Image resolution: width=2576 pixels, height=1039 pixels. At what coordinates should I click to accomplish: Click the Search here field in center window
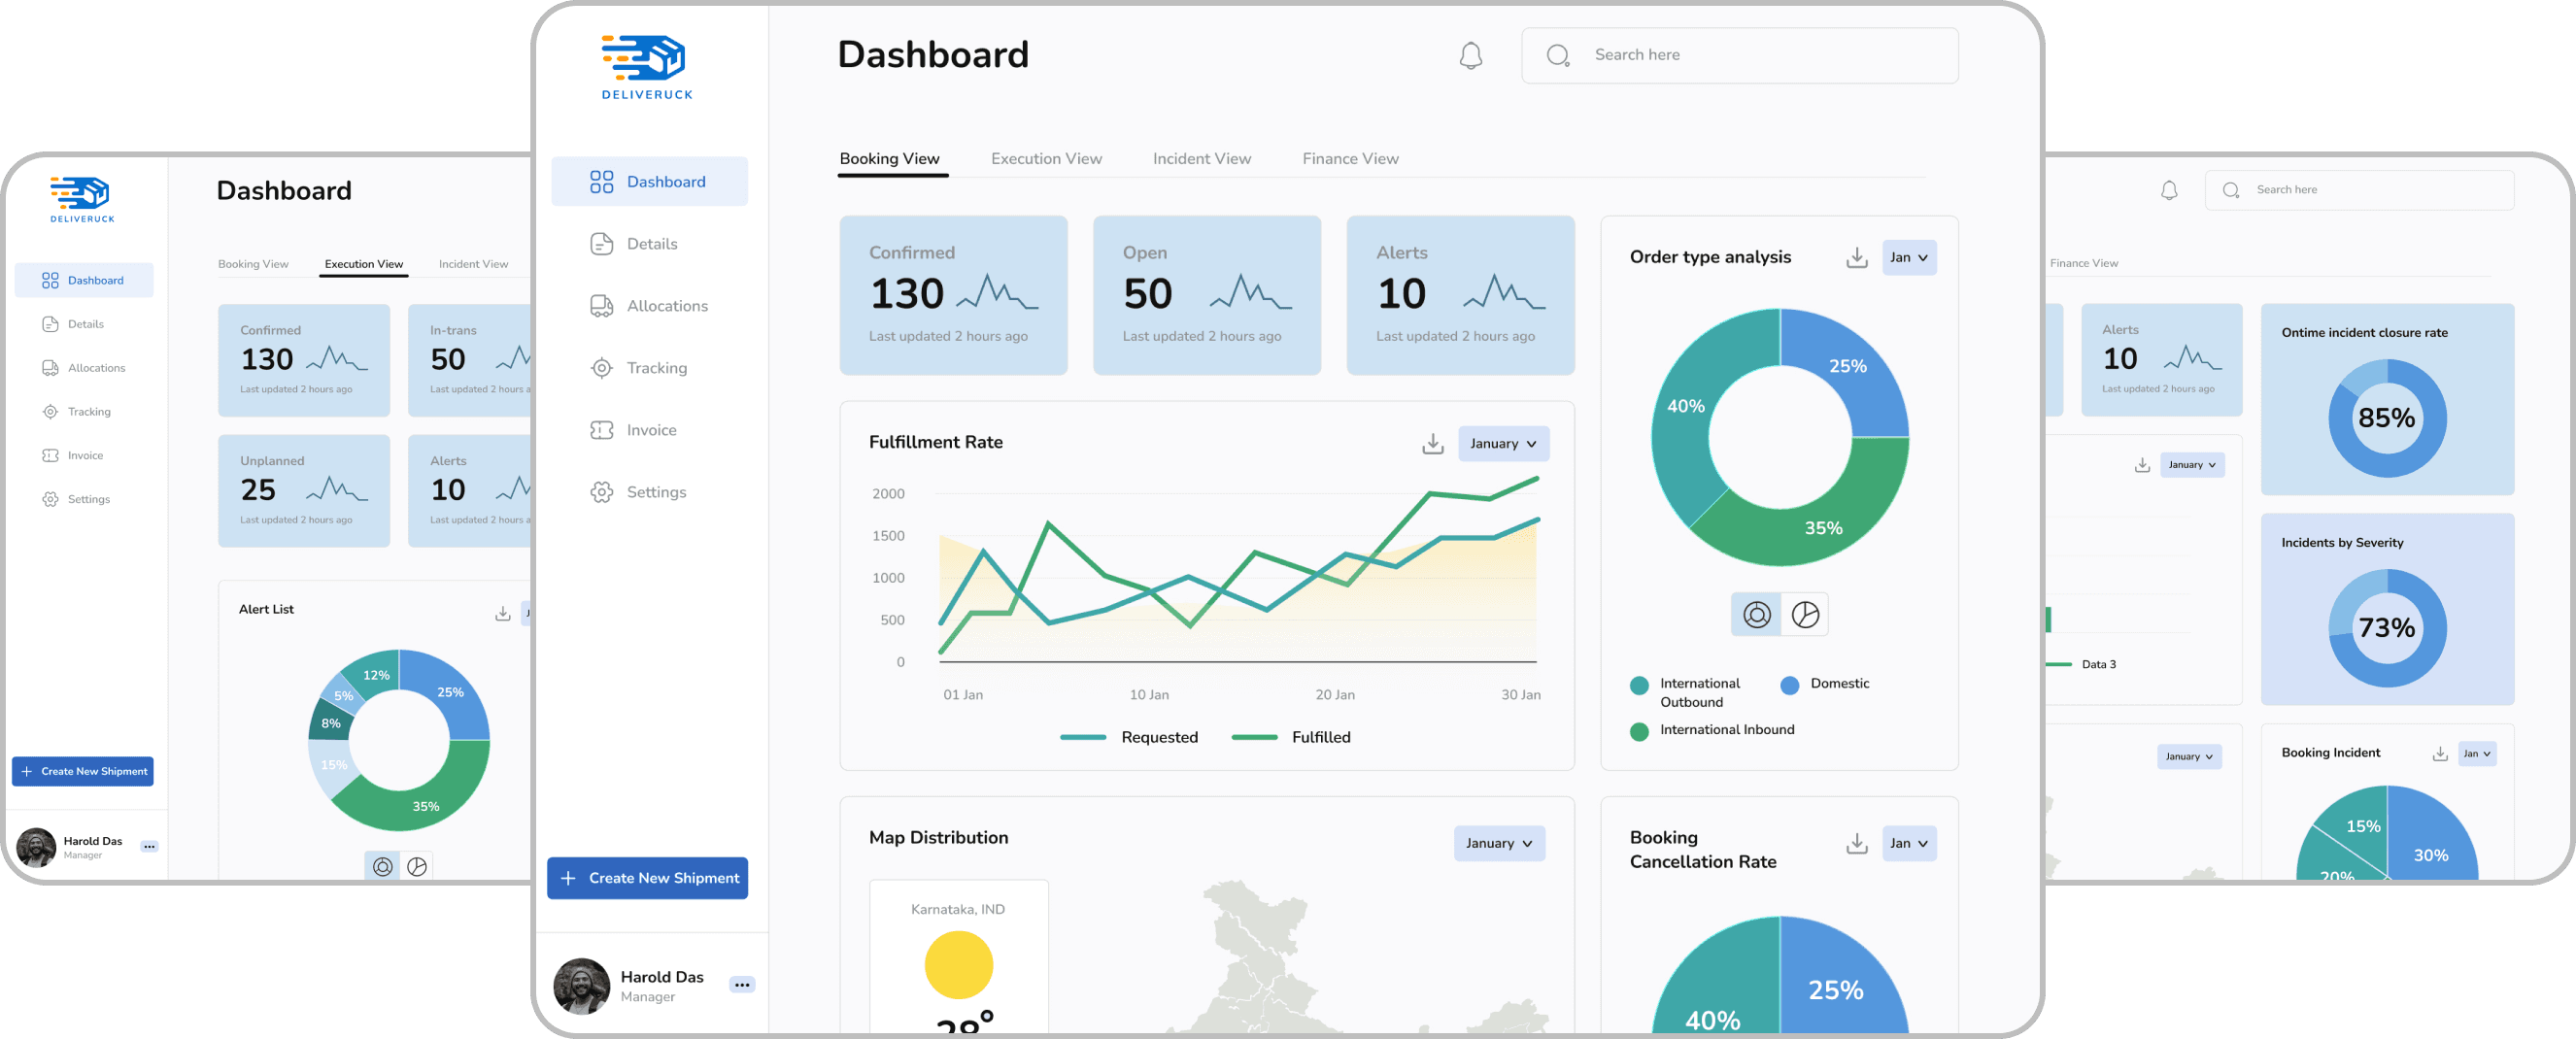pos(1739,55)
